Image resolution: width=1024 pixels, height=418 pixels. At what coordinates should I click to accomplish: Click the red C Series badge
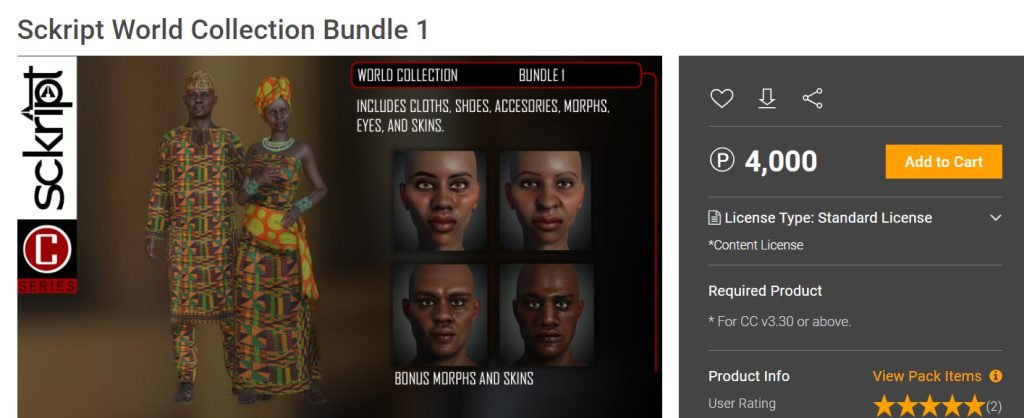point(47,256)
